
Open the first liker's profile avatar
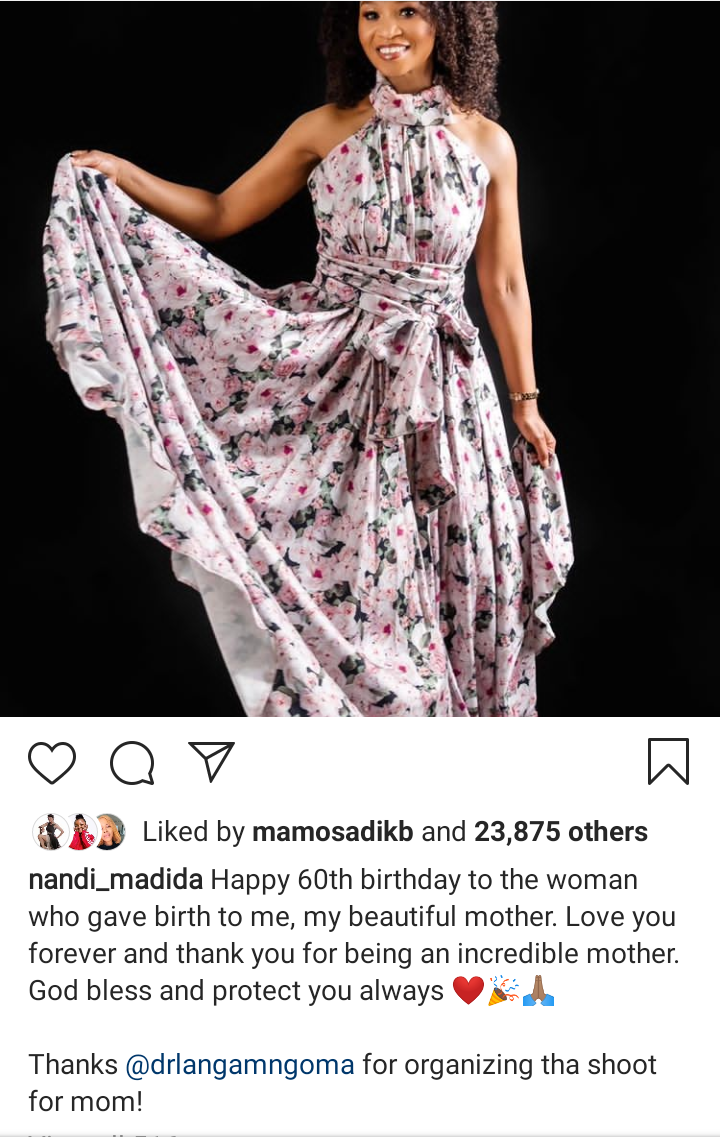(49, 832)
